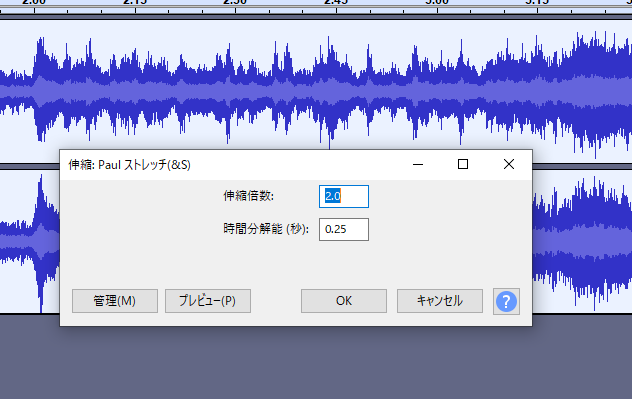Click the 時間分解能 (秒) input field
This screenshot has height=399, width=632.
click(x=344, y=229)
